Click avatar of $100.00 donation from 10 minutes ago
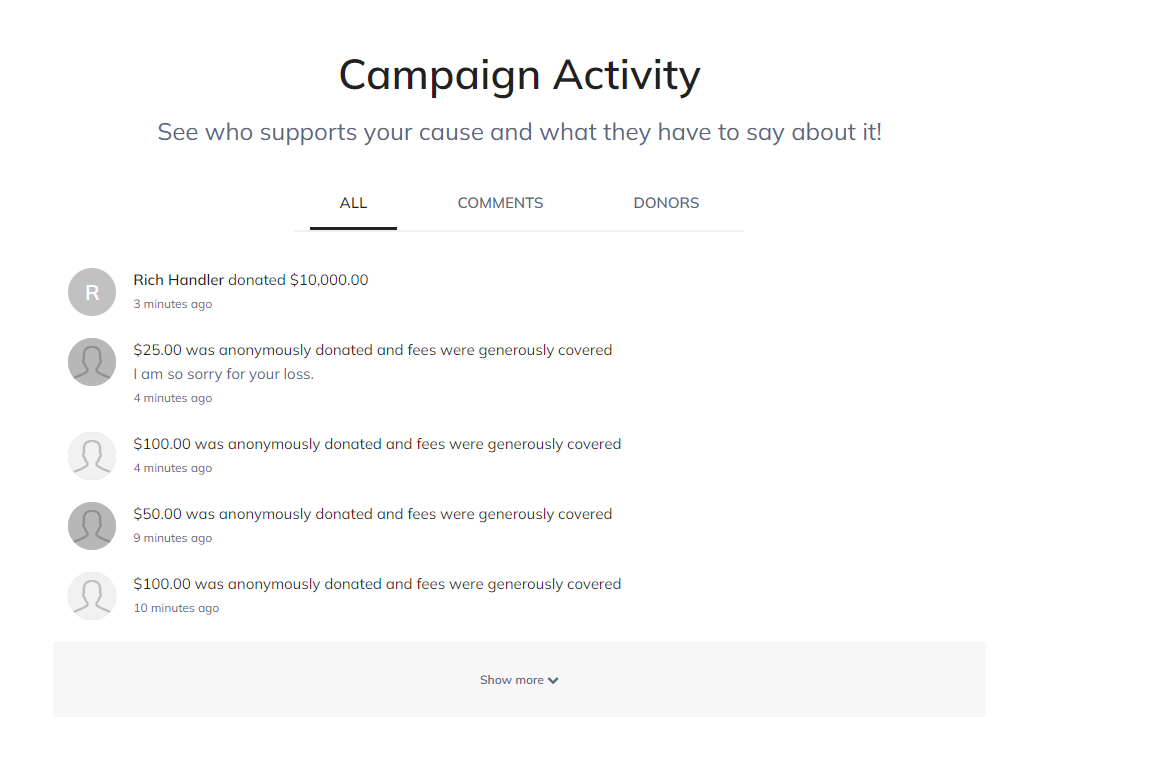This screenshot has width=1161, height=764. [92, 596]
